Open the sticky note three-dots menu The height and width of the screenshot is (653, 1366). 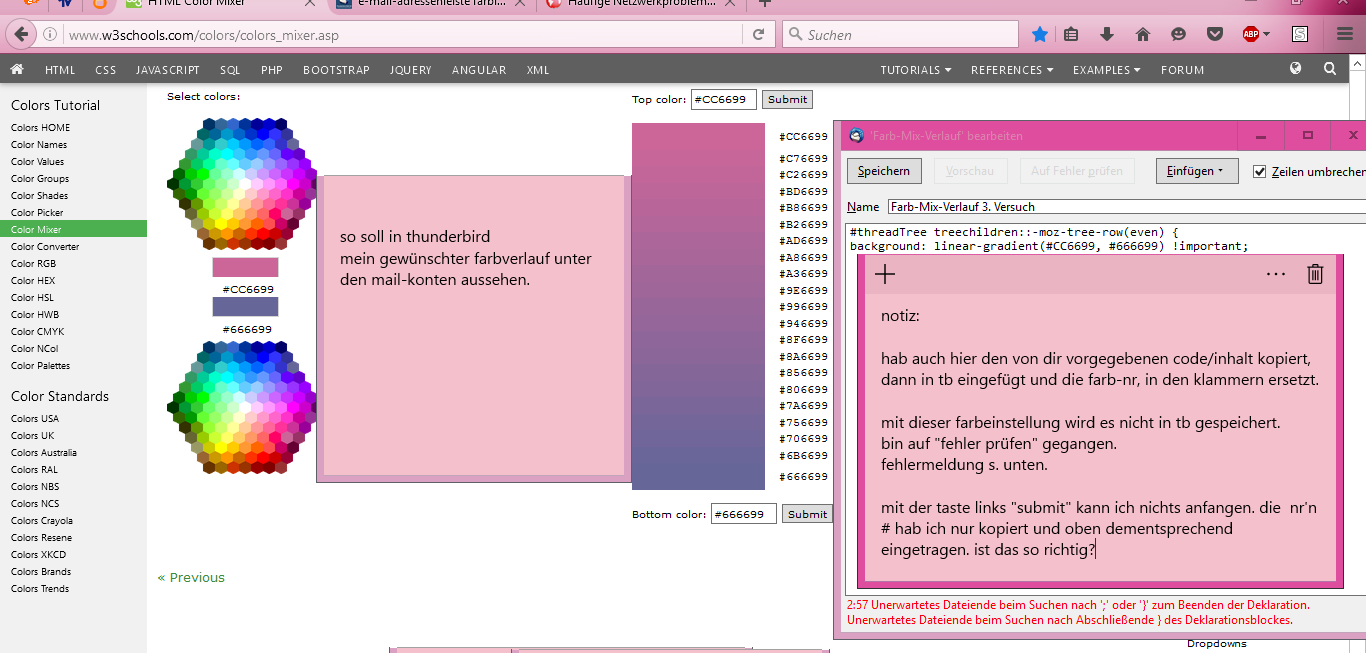[x=1276, y=274]
